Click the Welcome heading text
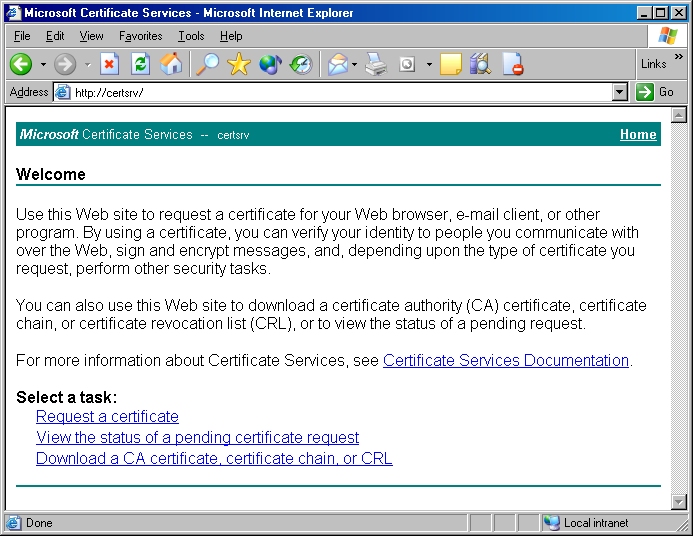 [51, 174]
